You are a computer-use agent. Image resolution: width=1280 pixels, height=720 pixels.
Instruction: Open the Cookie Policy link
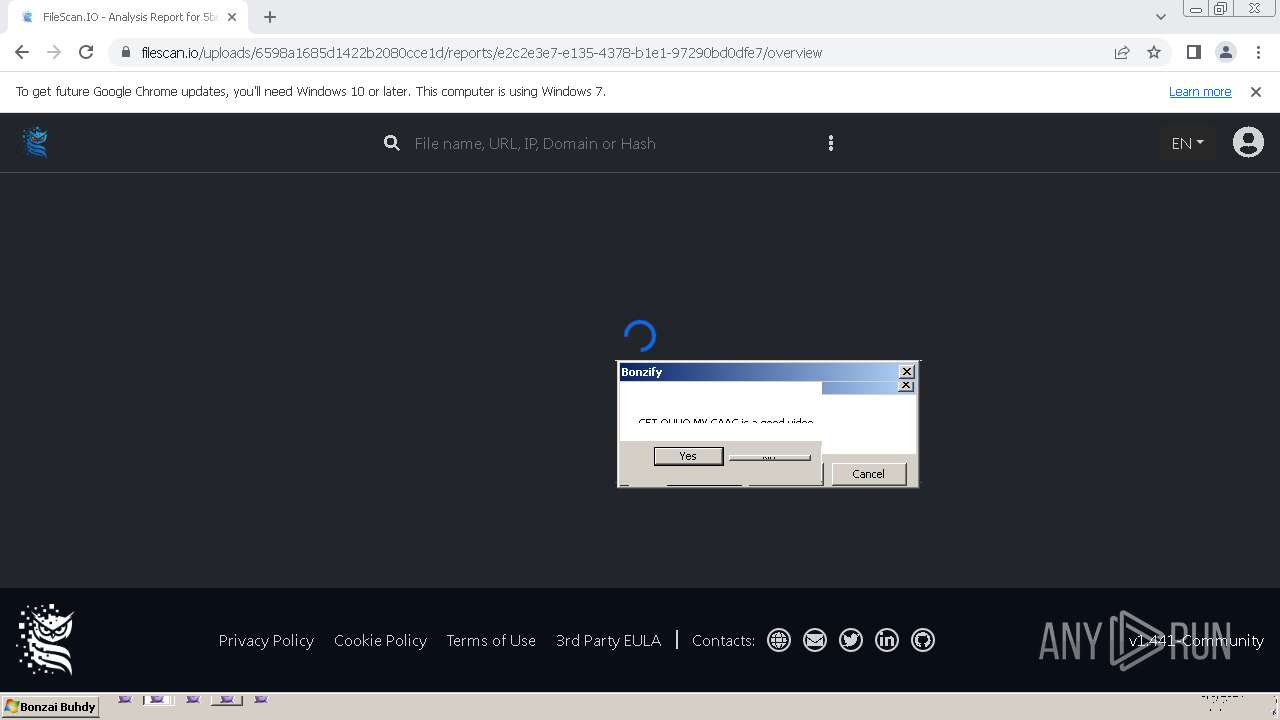pos(380,640)
